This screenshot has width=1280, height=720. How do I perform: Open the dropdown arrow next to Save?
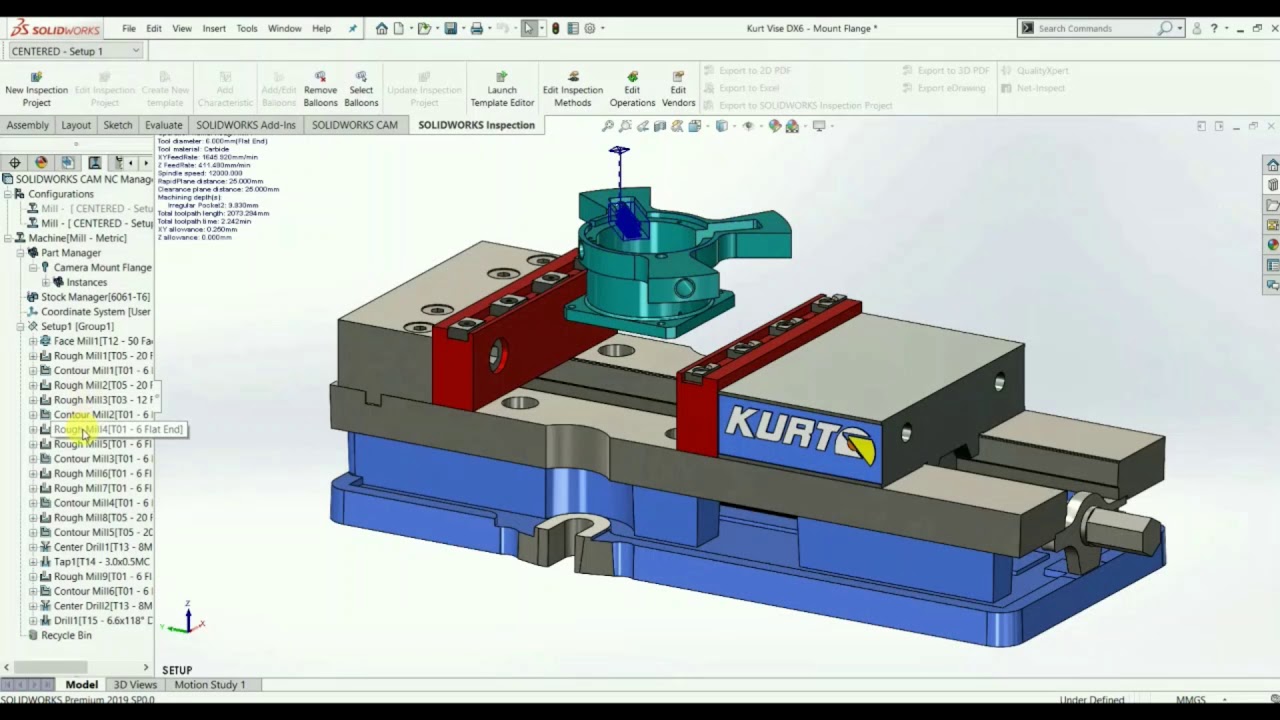point(463,28)
